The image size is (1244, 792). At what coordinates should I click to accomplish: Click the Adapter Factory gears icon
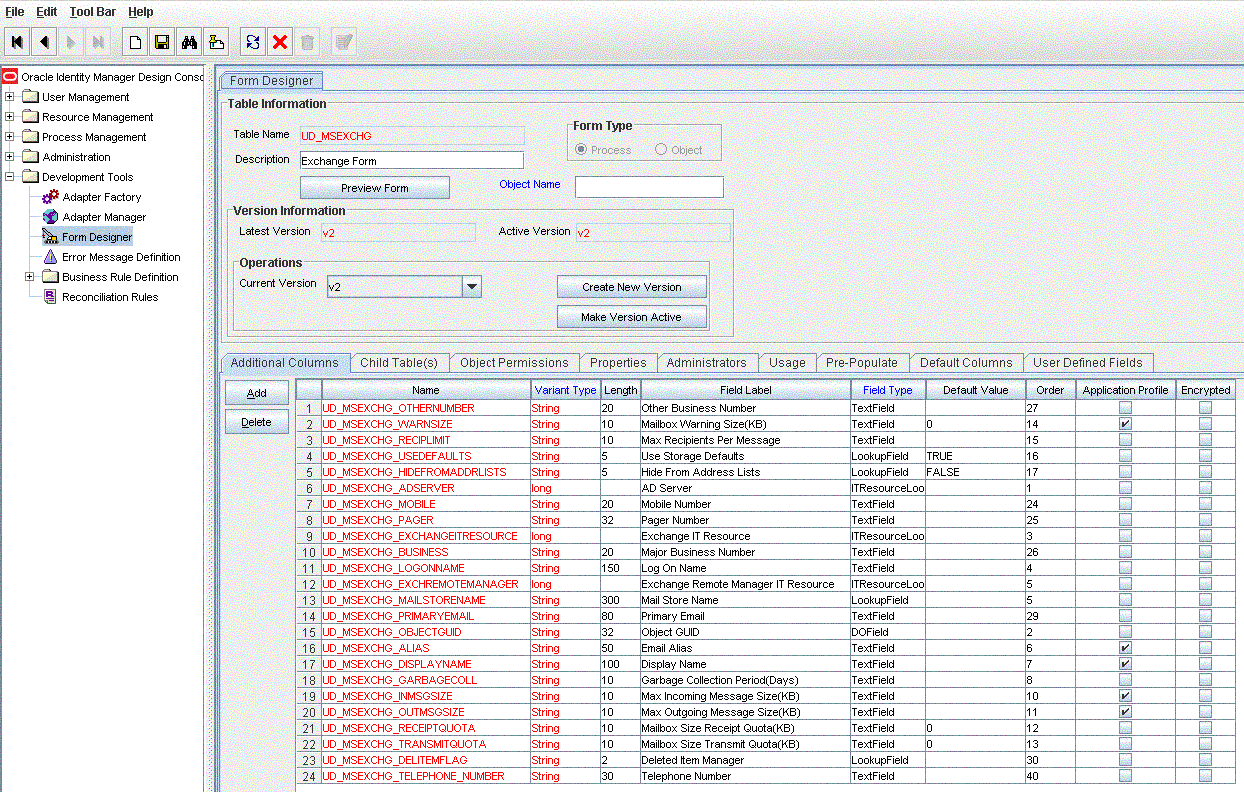coord(50,197)
